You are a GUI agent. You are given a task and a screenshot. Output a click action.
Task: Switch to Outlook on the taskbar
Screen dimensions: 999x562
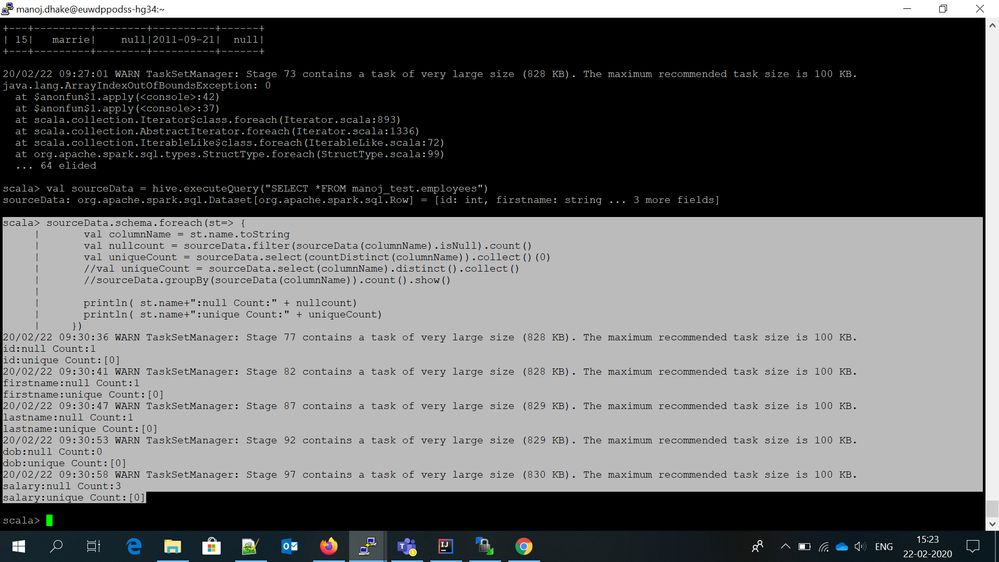[289, 547]
